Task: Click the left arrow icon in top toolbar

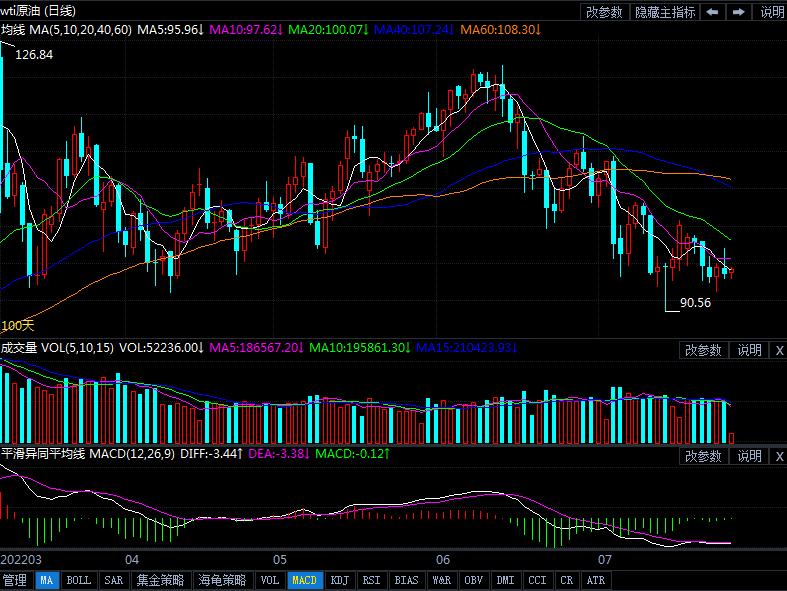Action: coord(713,12)
